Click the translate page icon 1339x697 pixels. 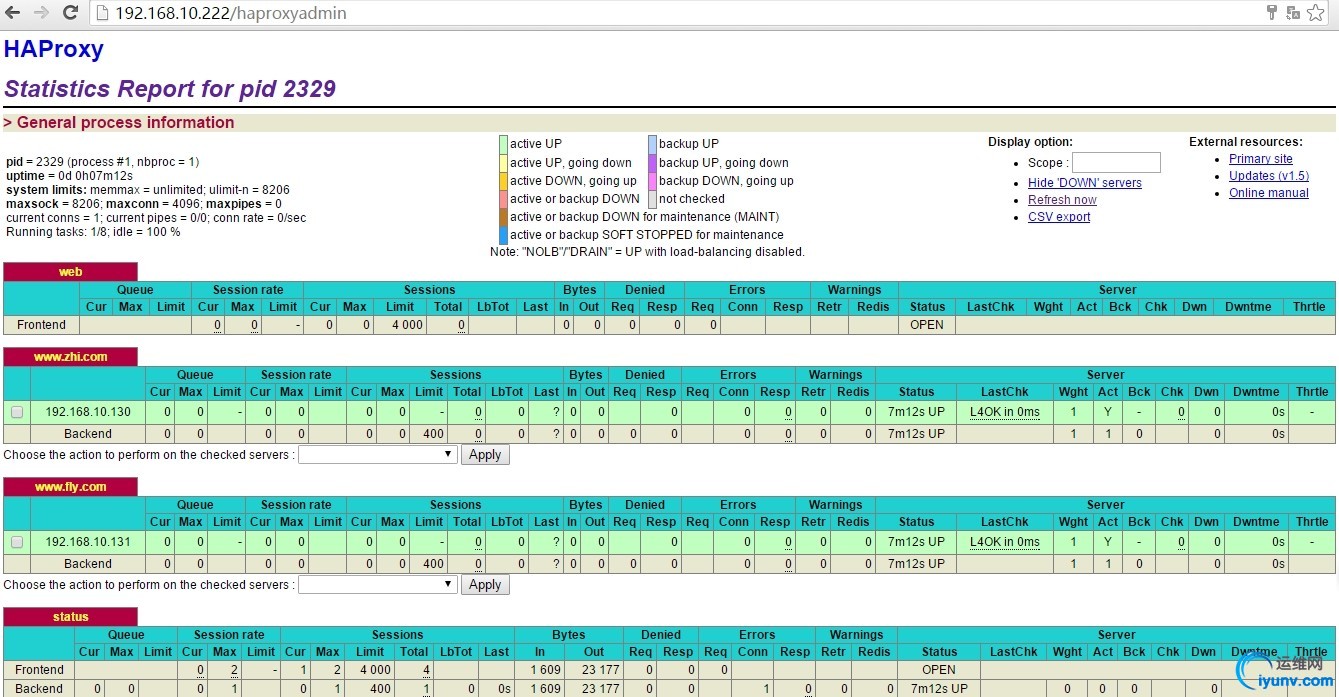point(1293,13)
